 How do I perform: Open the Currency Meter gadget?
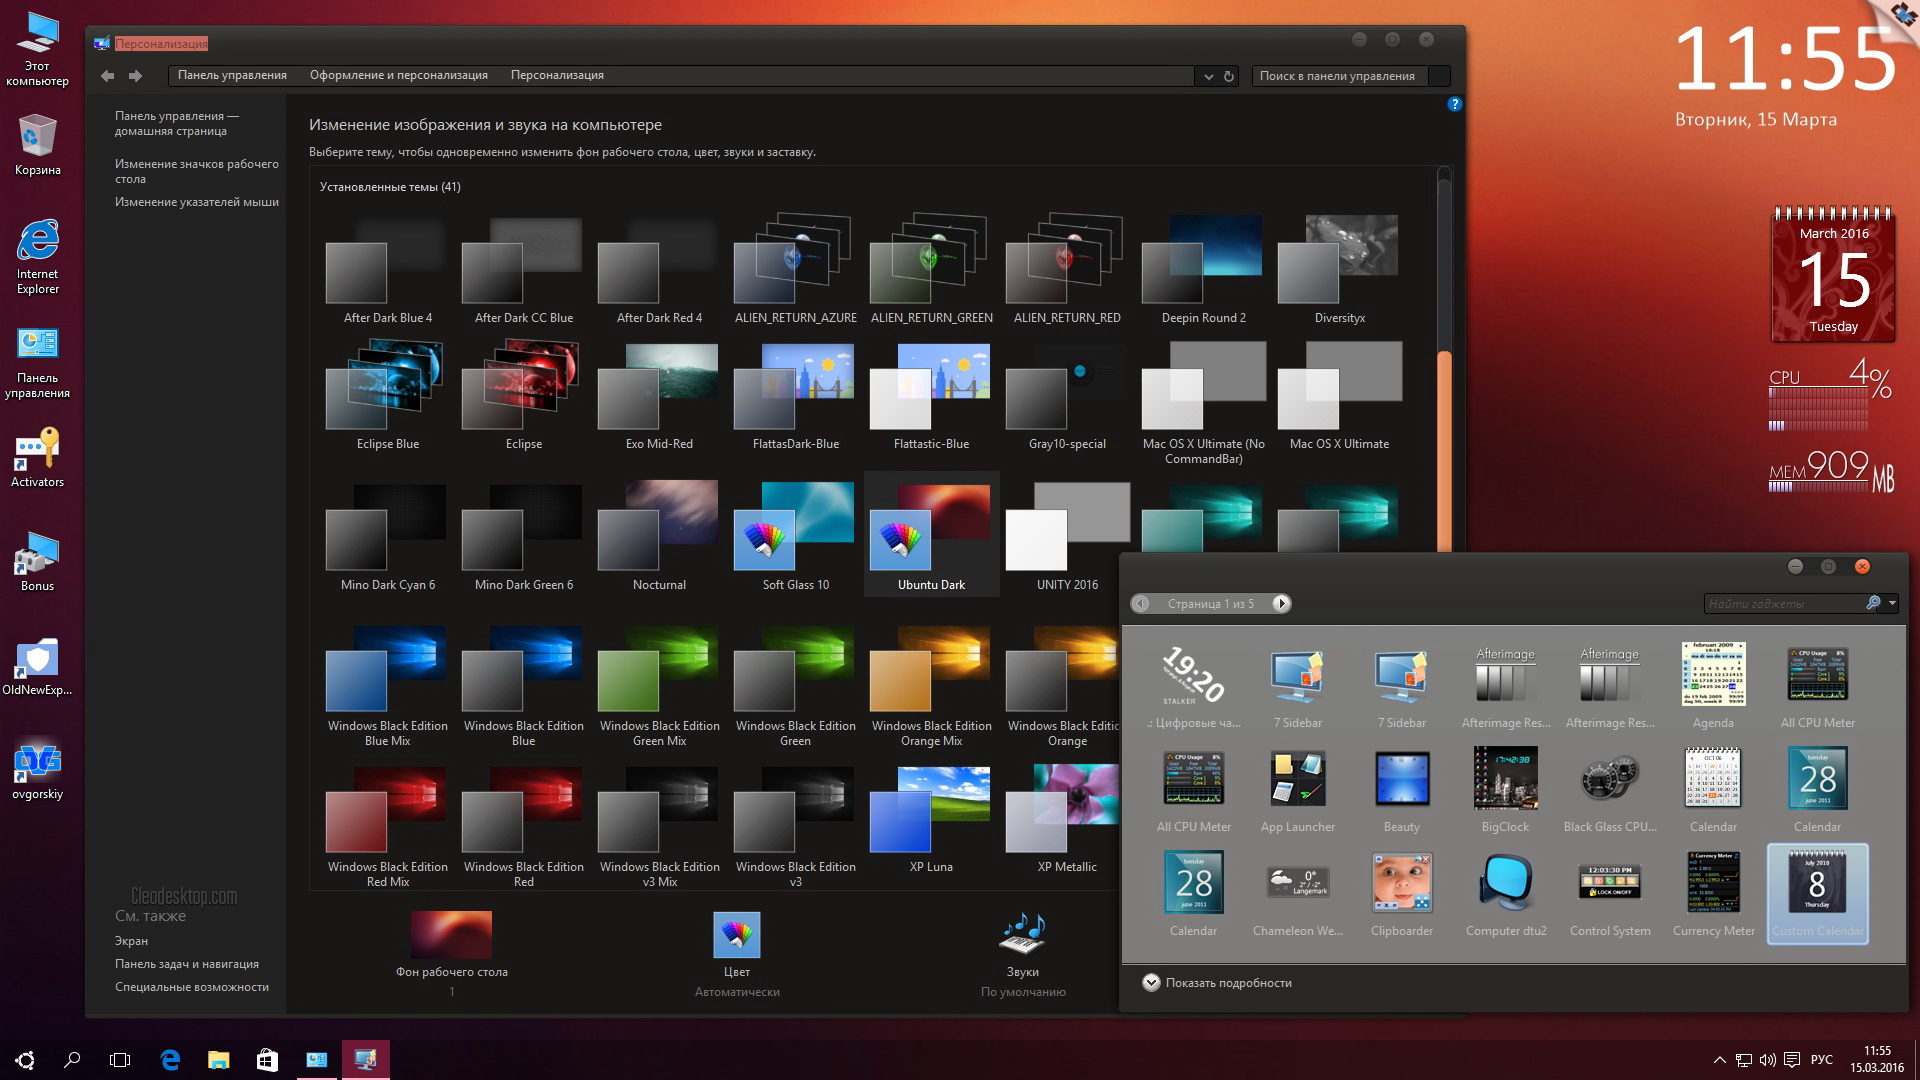click(1712, 884)
